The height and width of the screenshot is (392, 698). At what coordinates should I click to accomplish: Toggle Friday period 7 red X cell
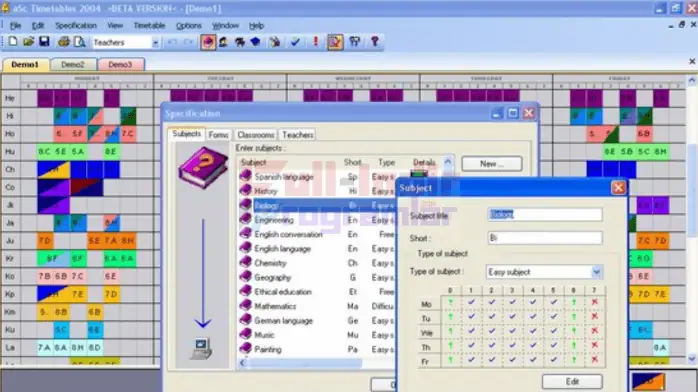[594, 360]
